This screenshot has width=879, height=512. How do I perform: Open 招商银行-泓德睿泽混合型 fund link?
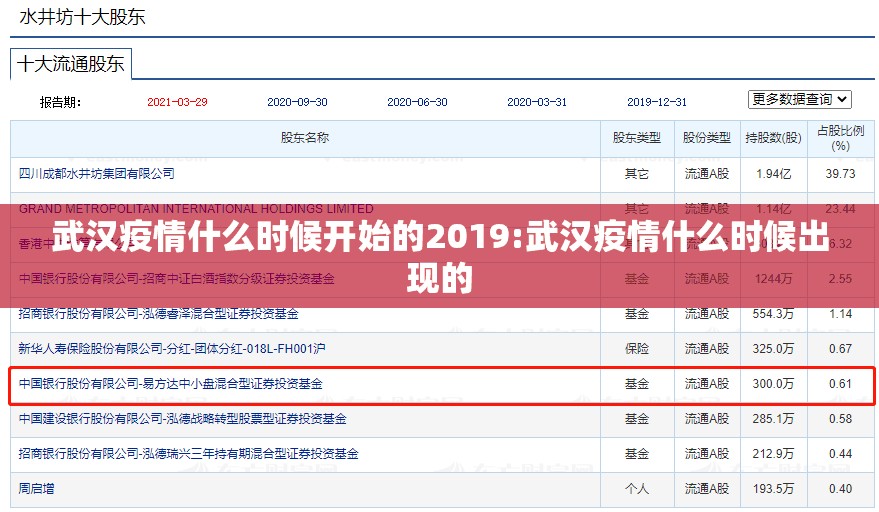(159, 313)
